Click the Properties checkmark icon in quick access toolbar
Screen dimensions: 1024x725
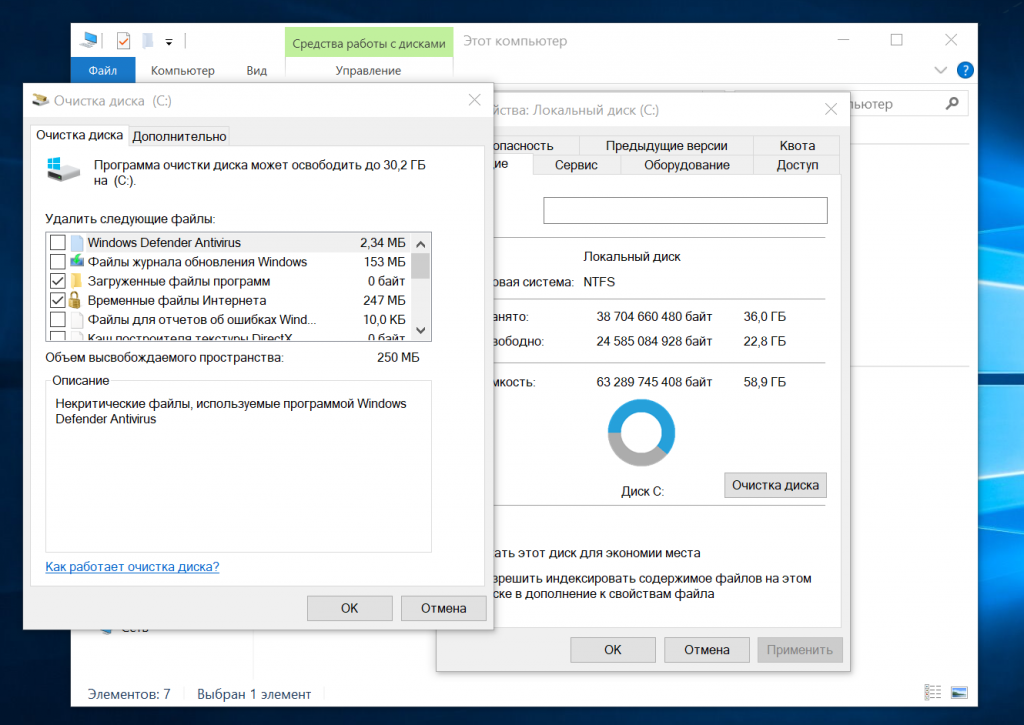pos(123,40)
